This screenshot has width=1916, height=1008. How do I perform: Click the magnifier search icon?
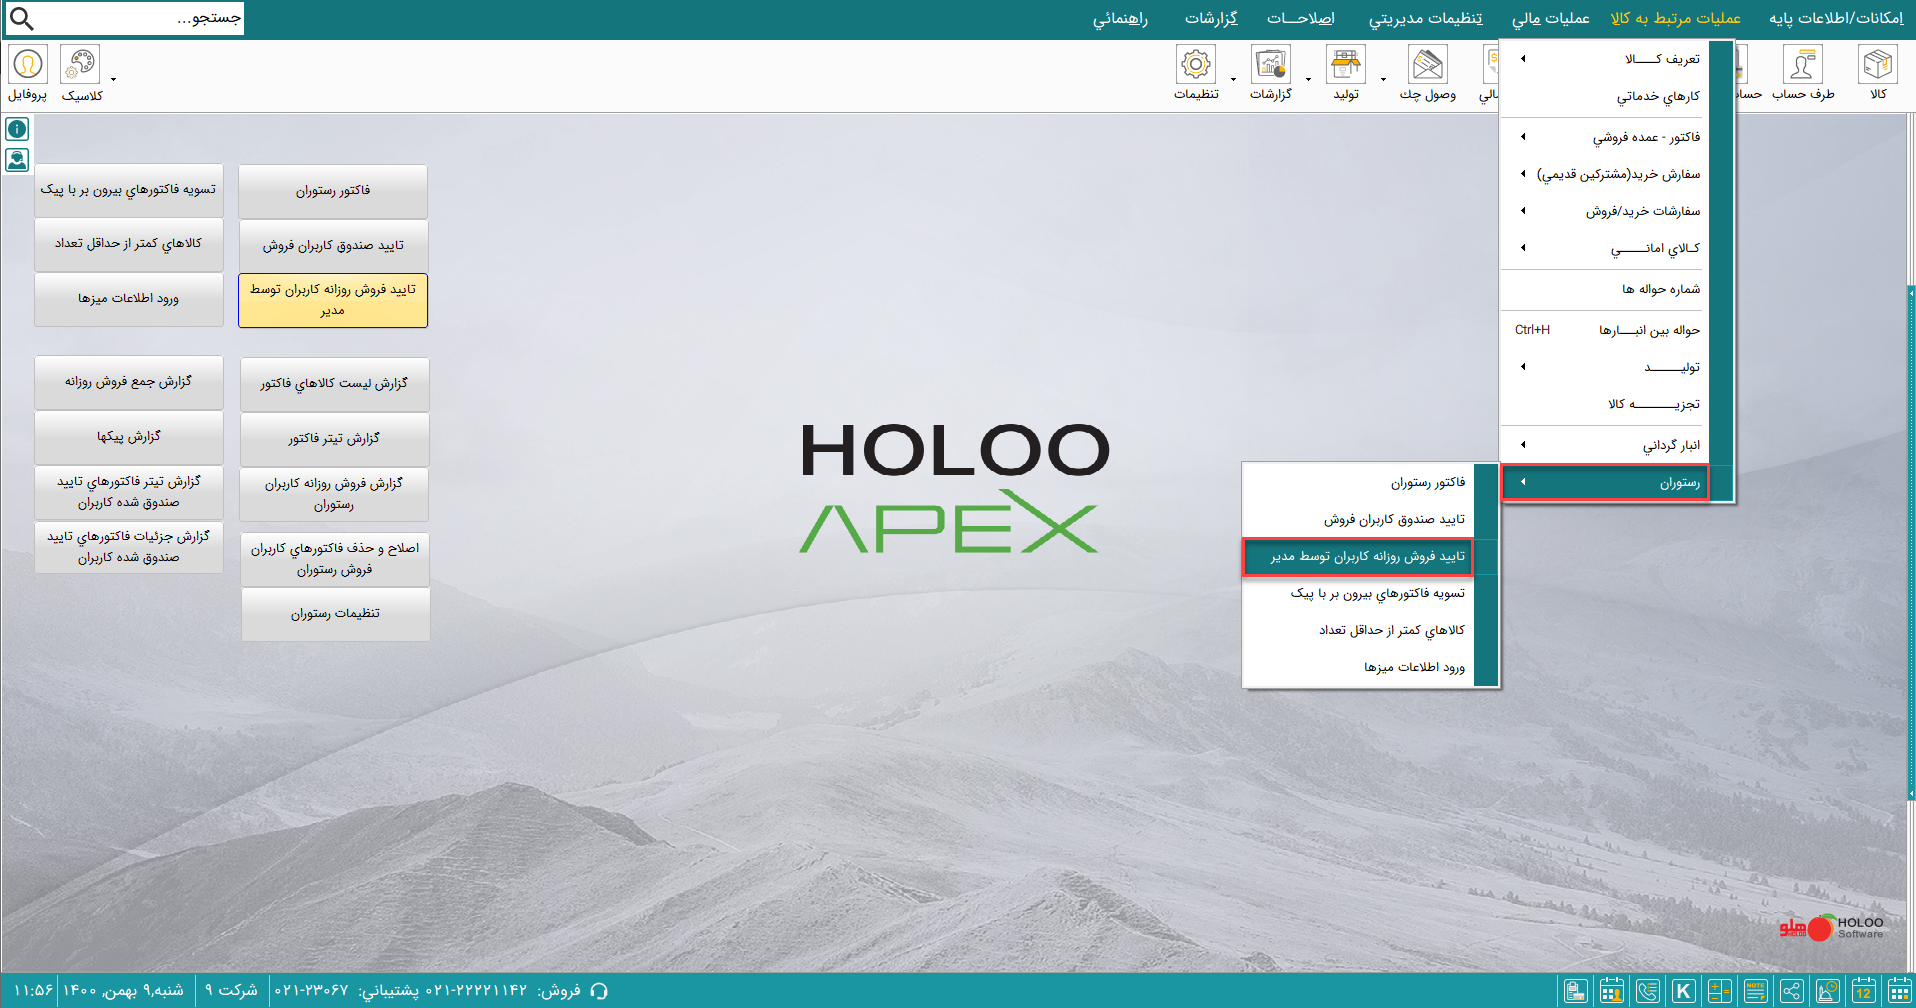tap(21, 18)
